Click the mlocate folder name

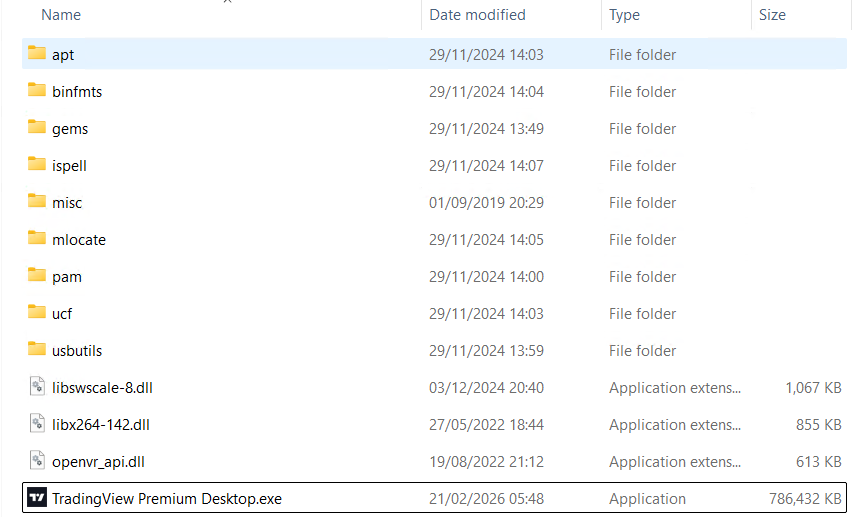click(x=79, y=240)
